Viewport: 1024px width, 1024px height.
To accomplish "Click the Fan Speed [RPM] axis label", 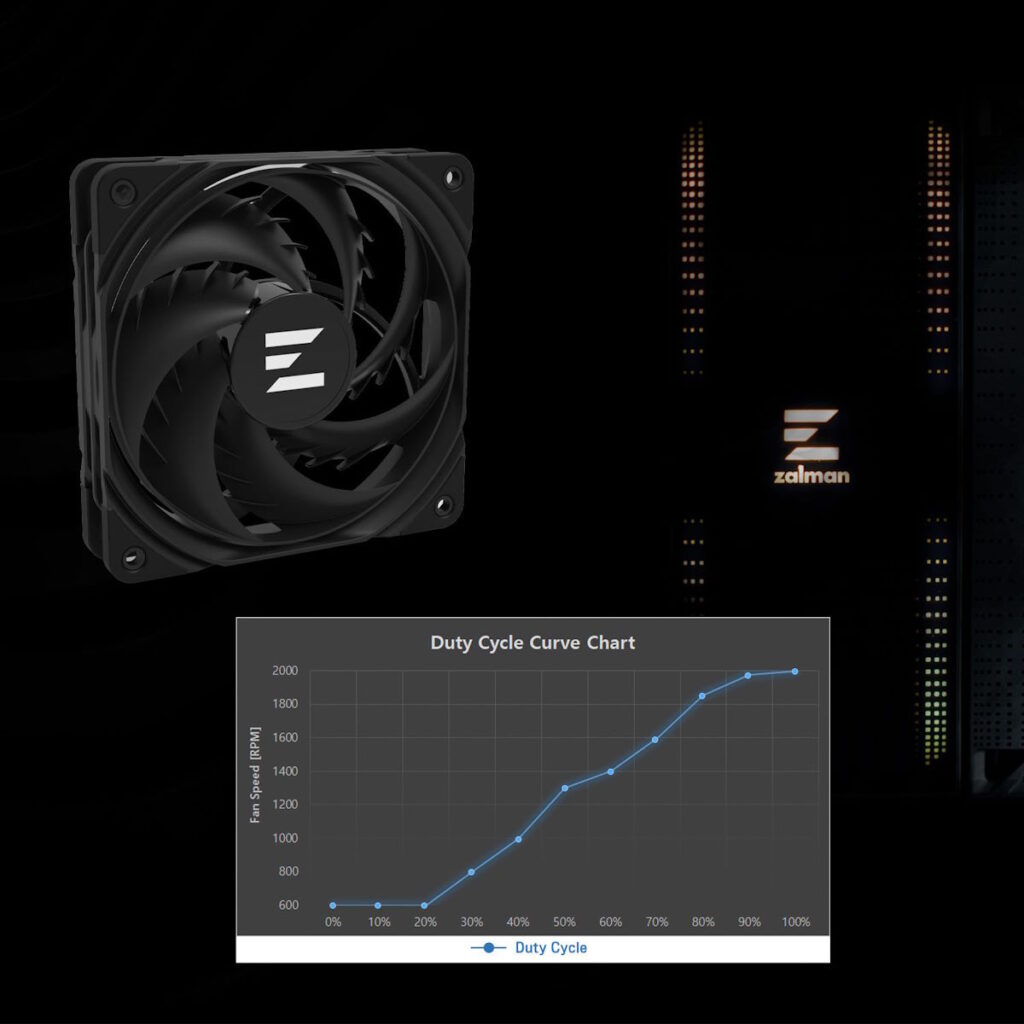I will pos(255,775).
